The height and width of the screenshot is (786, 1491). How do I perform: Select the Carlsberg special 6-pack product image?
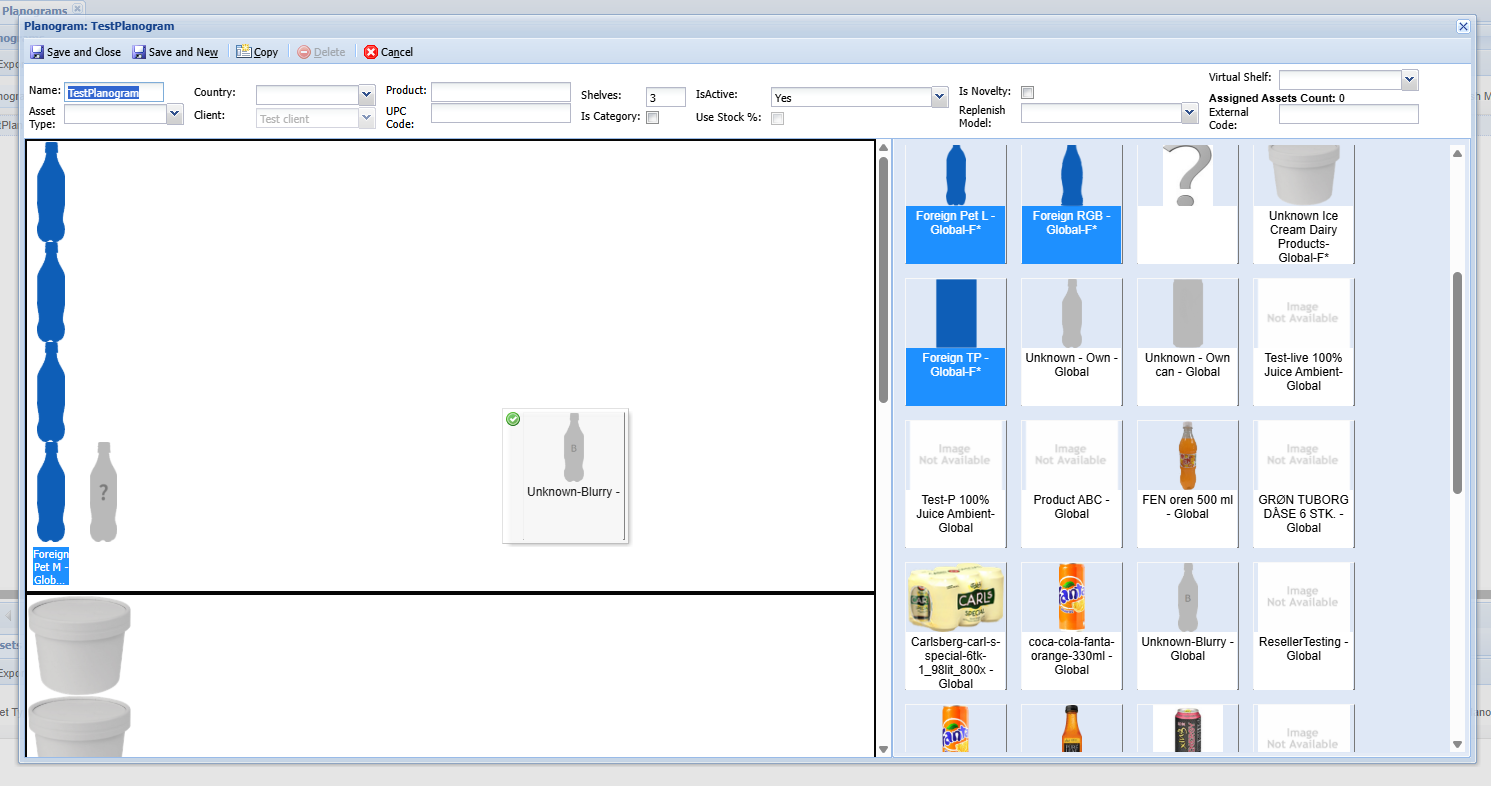coord(955,597)
